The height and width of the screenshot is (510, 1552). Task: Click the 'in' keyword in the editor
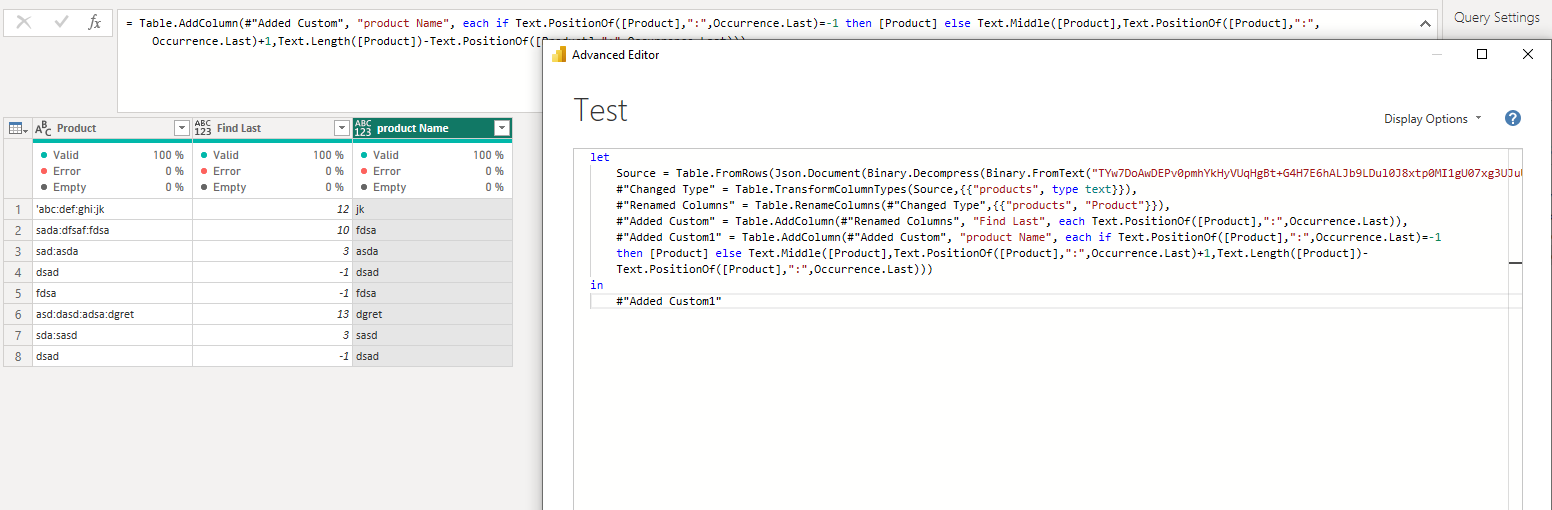tap(597, 285)
